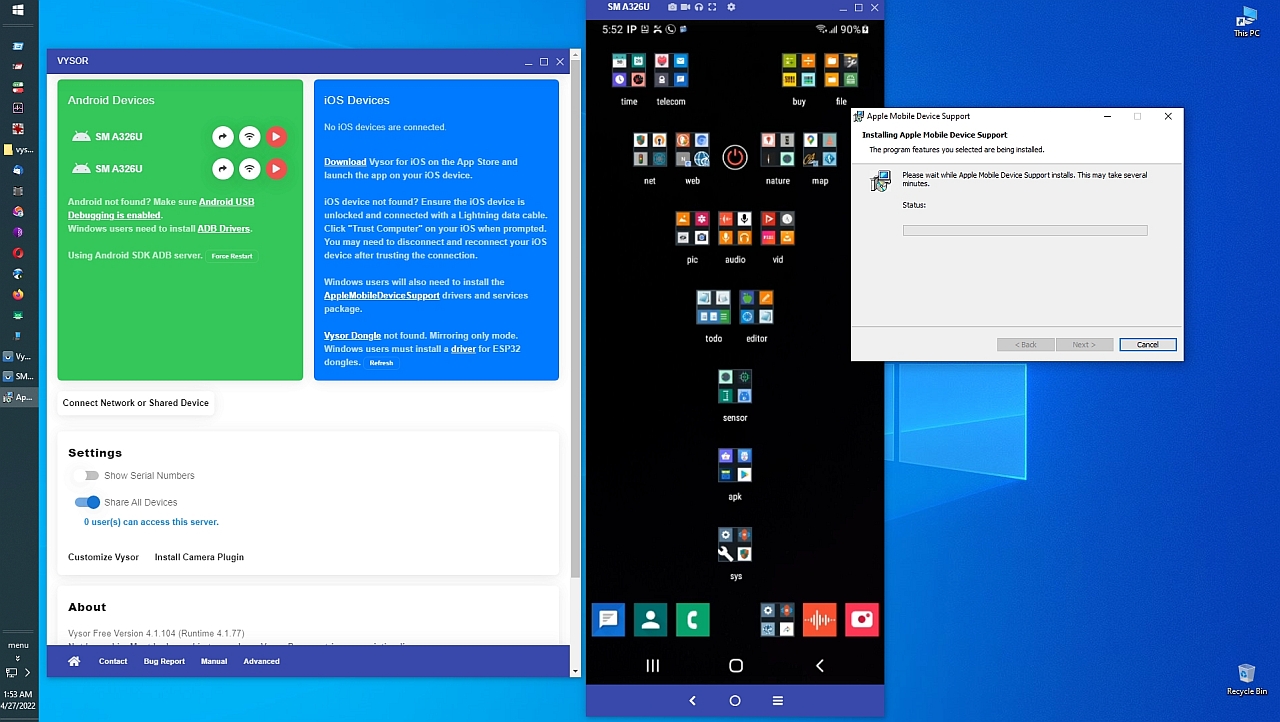Cancel the Apple Mobile Device Support install

1148,345
